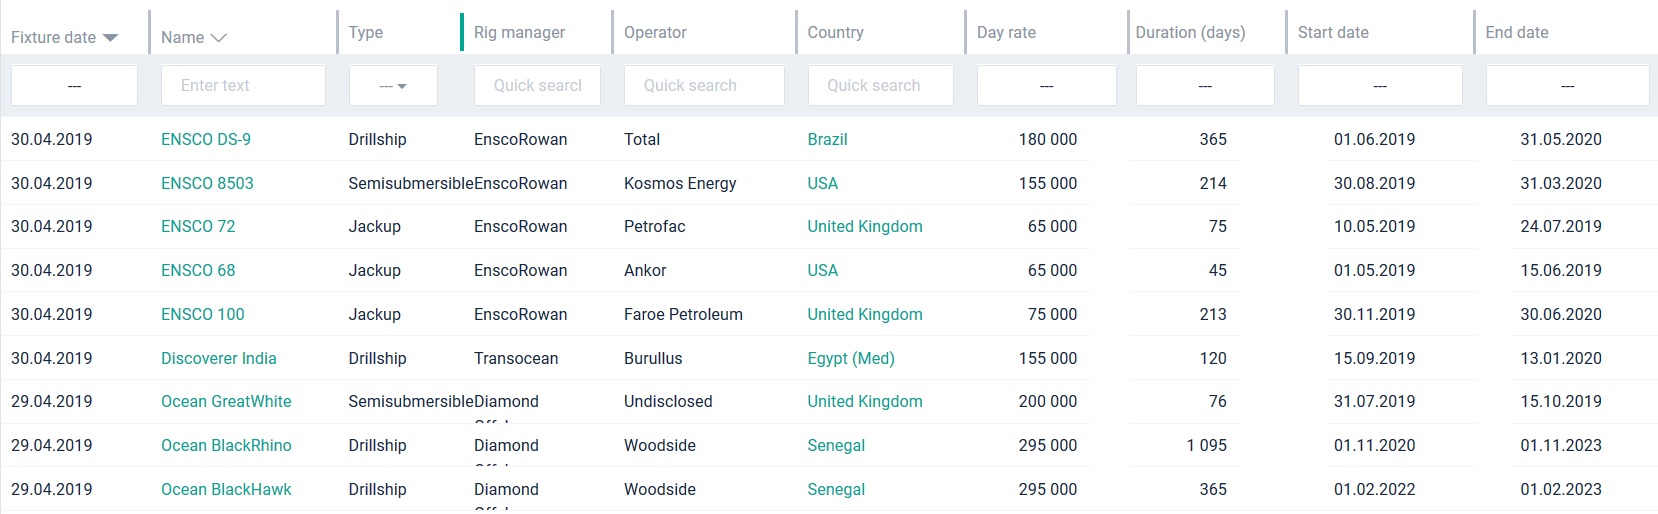Focus the Rig manager quick search
Image resolution: width=1658 pixels, height=514 pixels.
pos(537,86)
